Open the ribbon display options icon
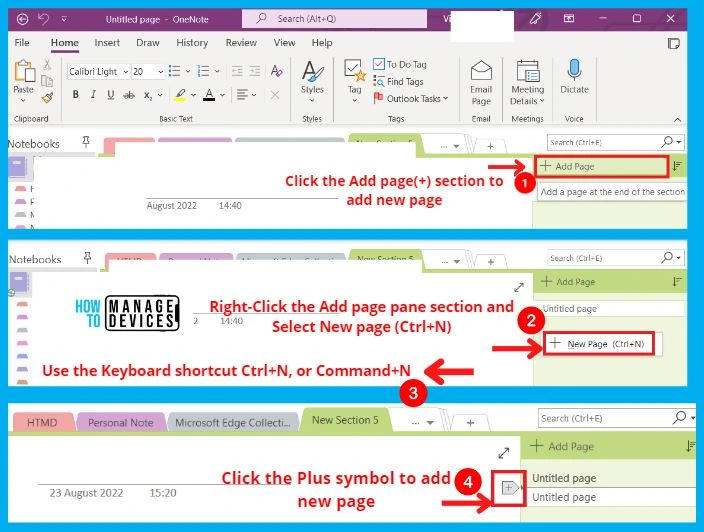The width and height of the screenshot is (704, 532). (569, 18)
